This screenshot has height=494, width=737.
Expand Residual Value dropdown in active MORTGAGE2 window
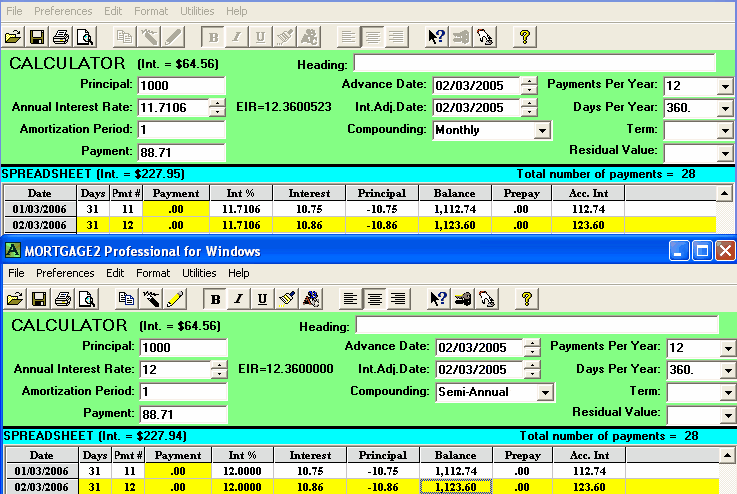tap(726, 414)
